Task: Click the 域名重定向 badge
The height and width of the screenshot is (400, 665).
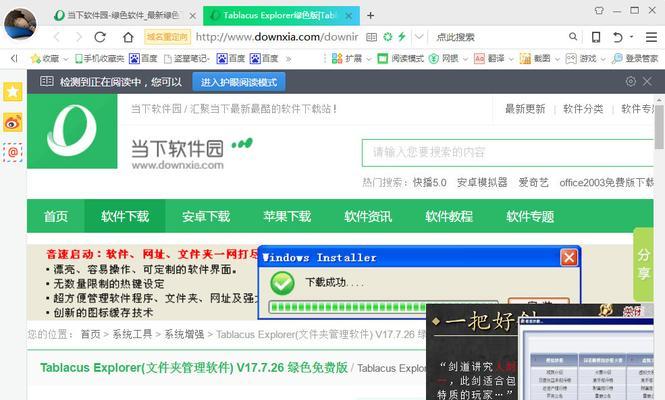Action: (168, 37)
